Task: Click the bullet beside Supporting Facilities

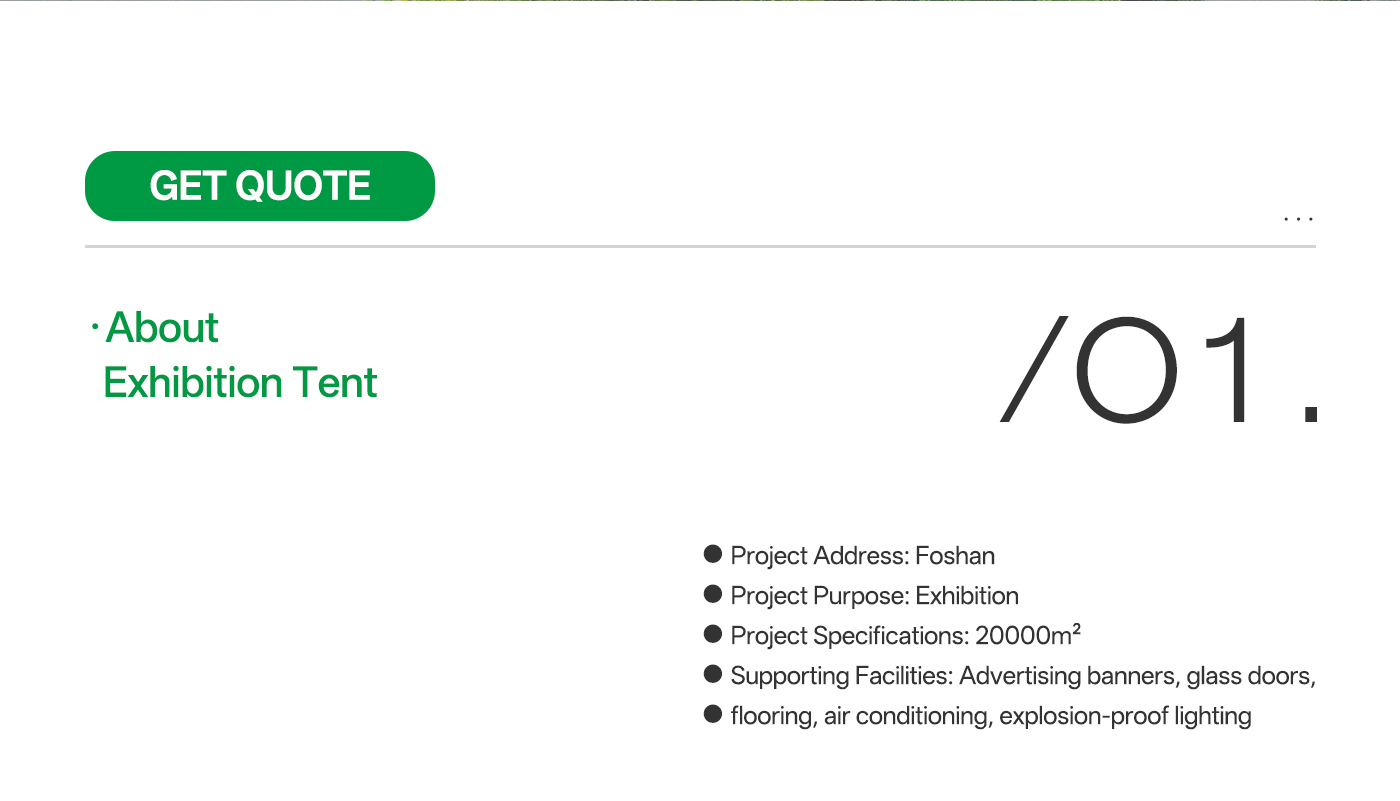Action: point(713,674)
